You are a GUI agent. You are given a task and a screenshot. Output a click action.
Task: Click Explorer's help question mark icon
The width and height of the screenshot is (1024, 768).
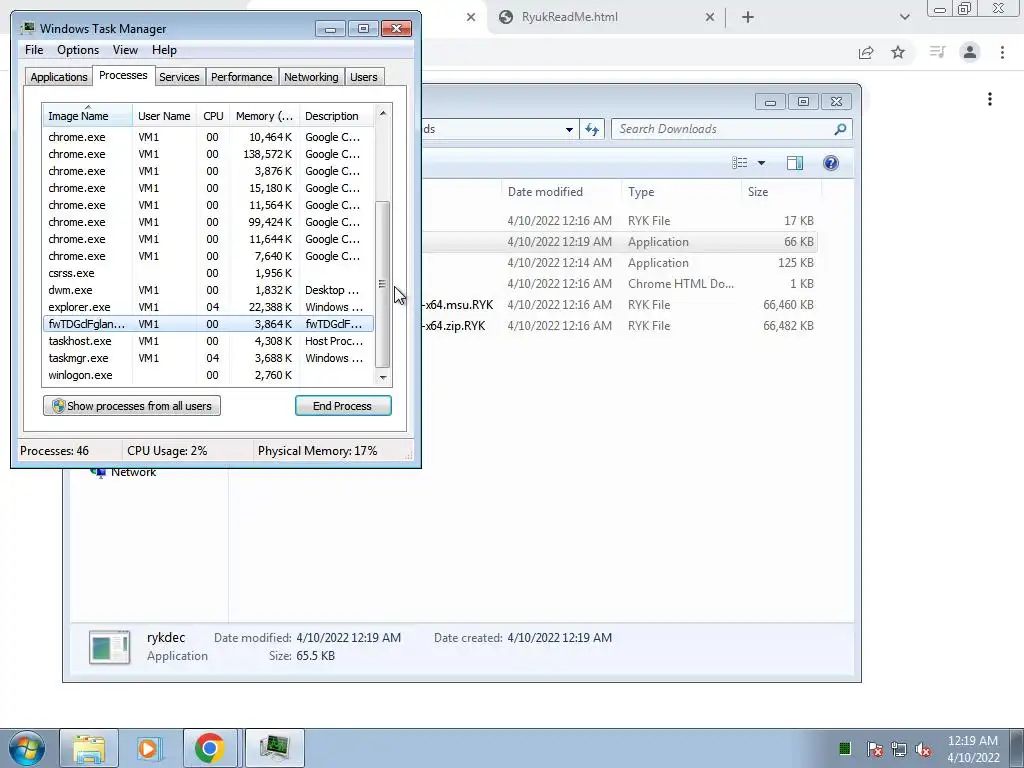point(830,163)
